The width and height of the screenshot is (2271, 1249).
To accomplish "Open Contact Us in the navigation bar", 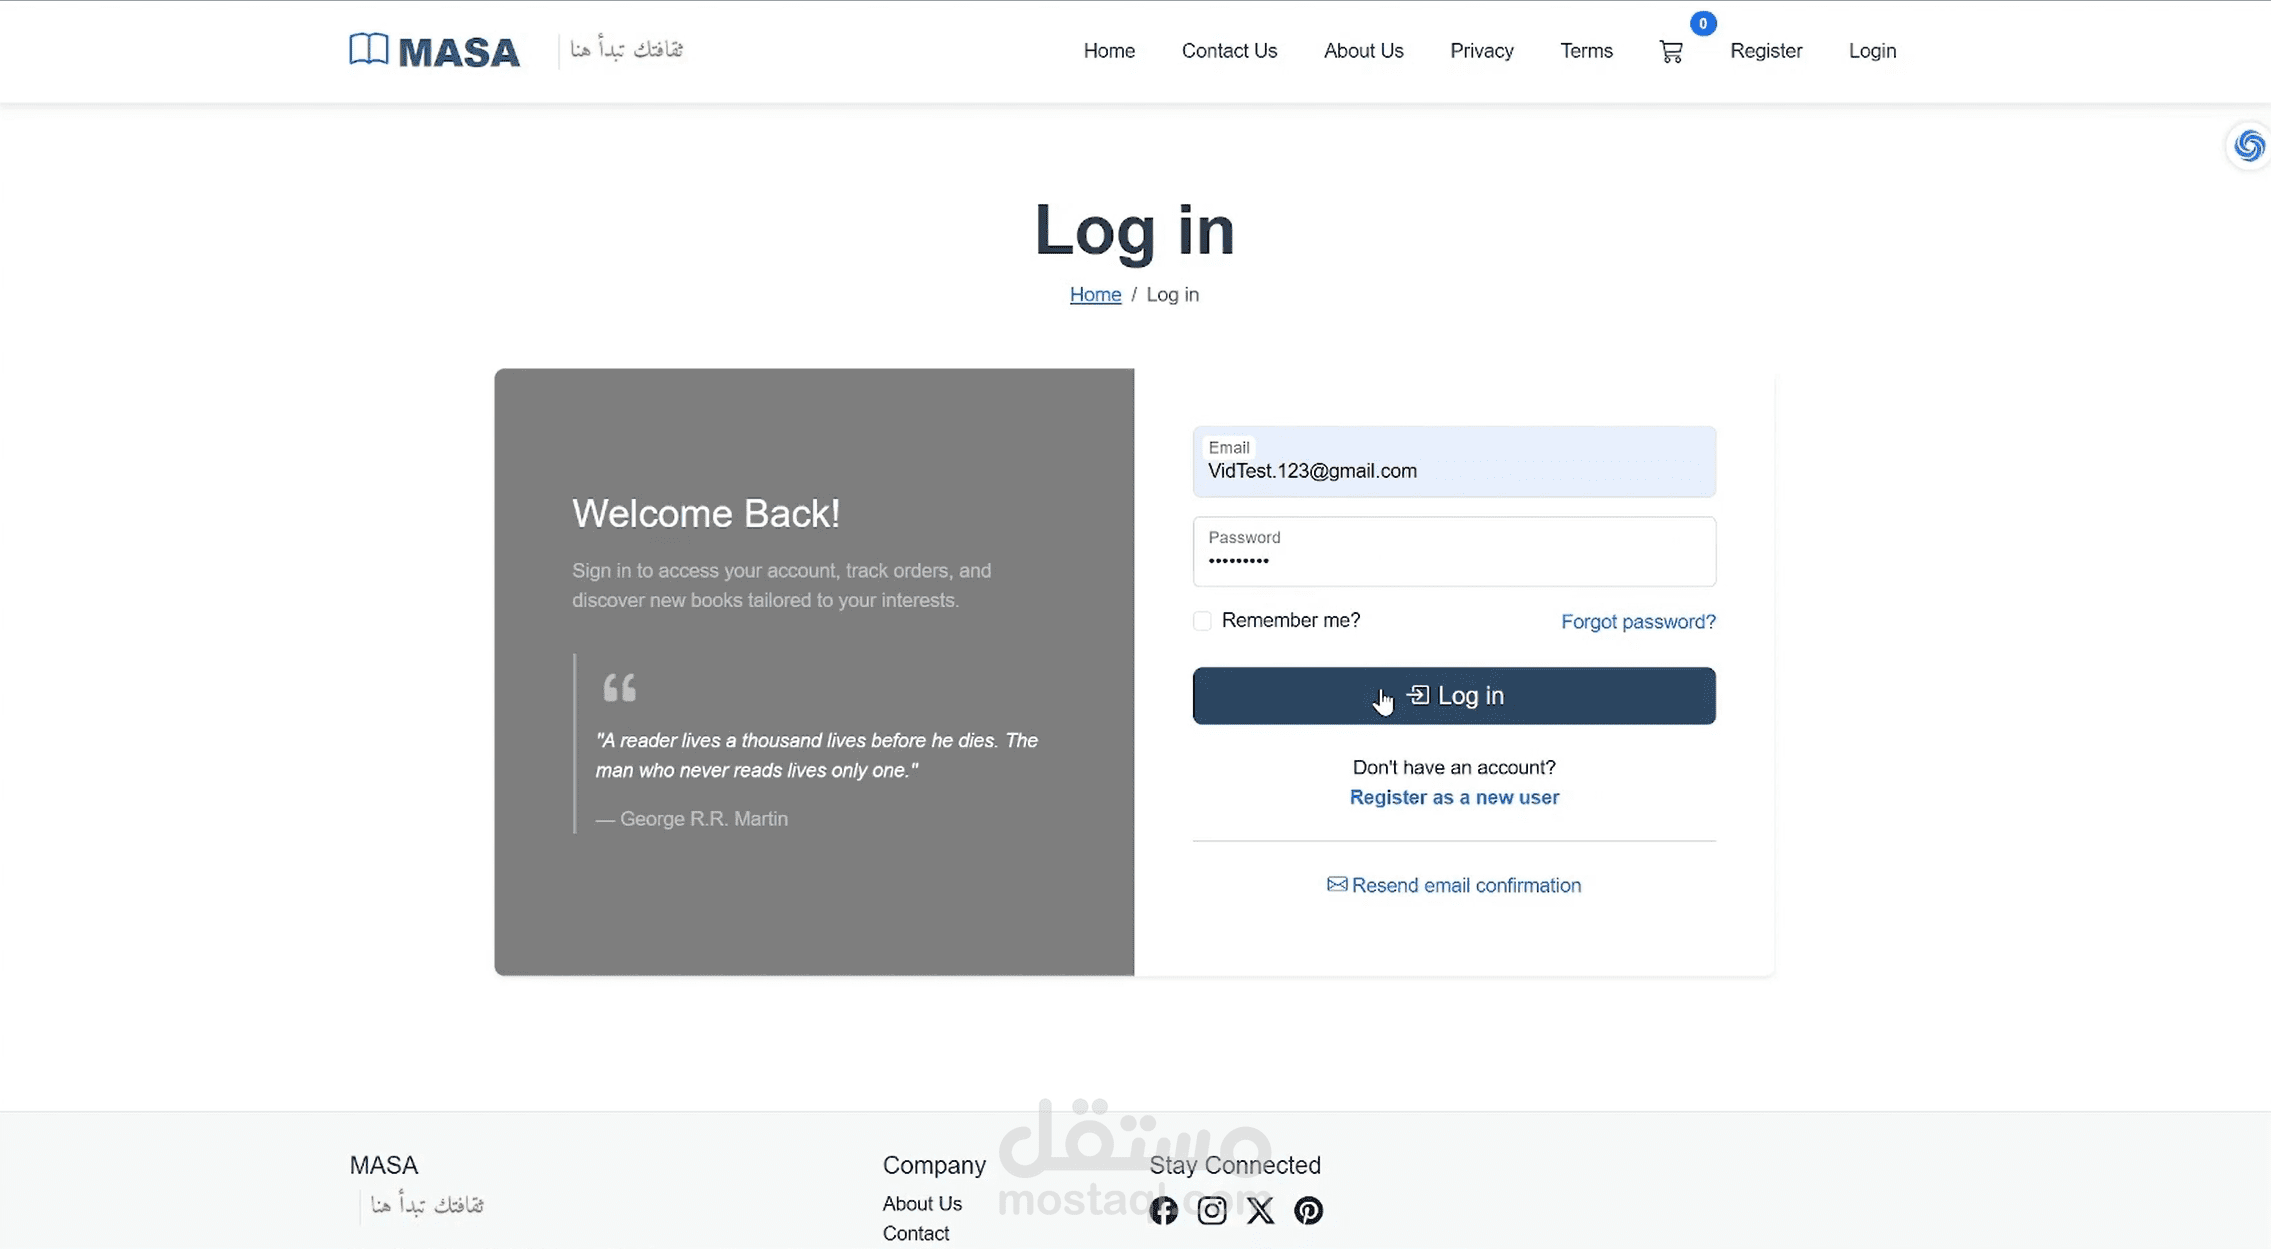I will click(x=1229, y=51).
